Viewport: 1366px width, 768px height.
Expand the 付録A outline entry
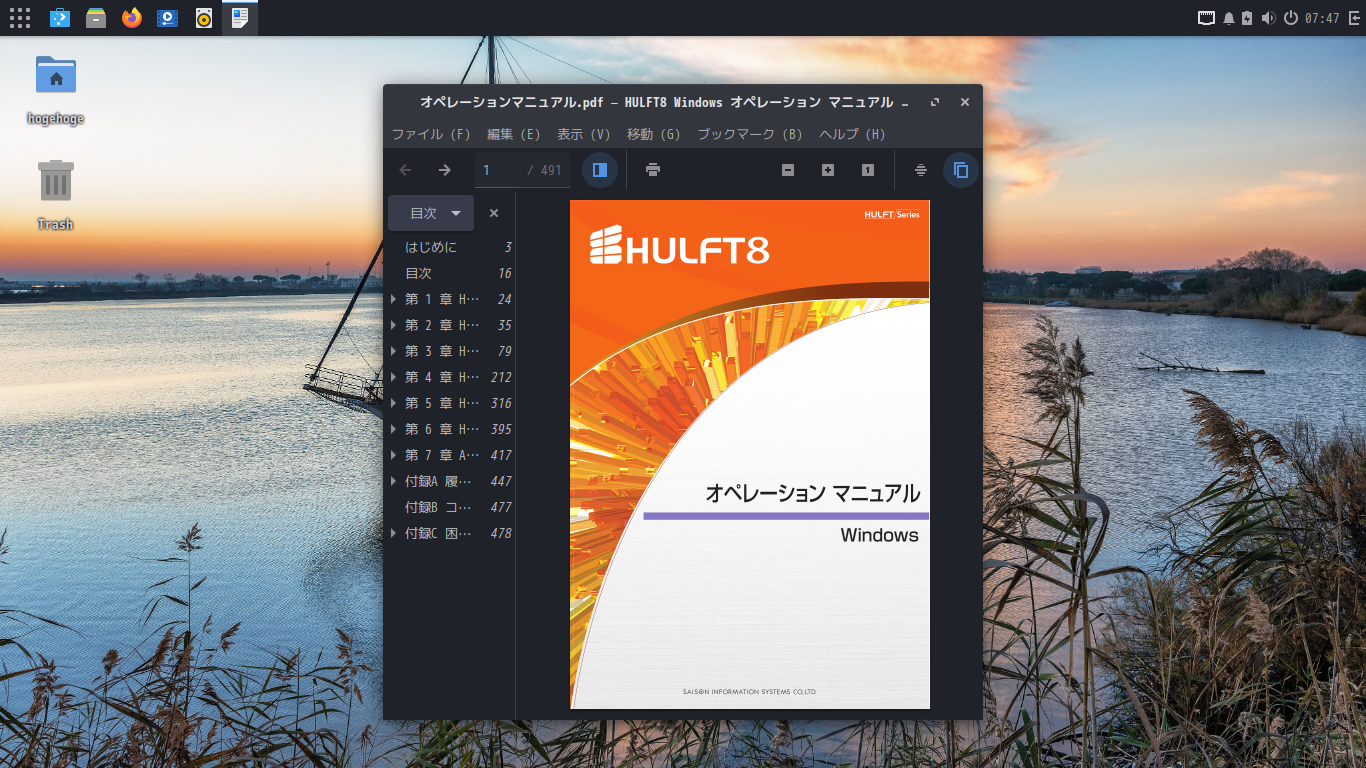point(394,481)
